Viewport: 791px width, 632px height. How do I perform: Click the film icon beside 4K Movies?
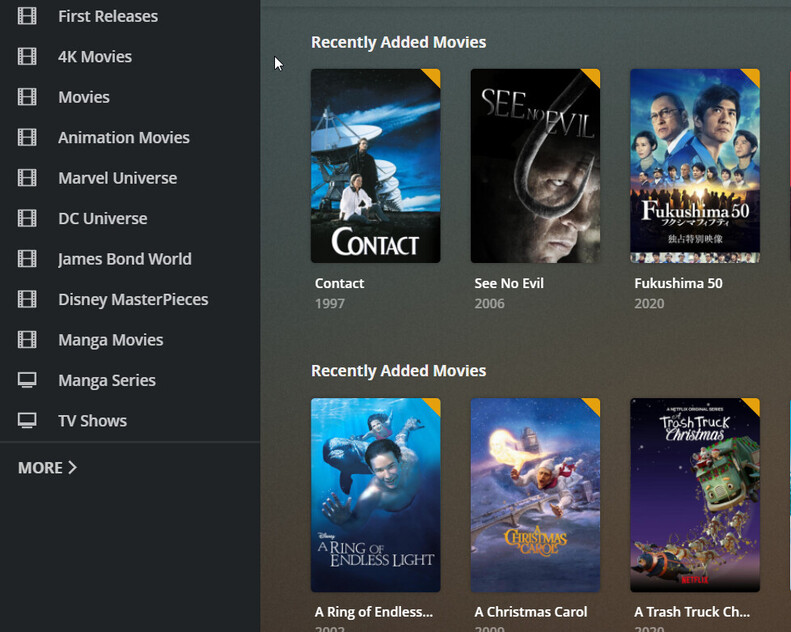[x=27, y=56]
